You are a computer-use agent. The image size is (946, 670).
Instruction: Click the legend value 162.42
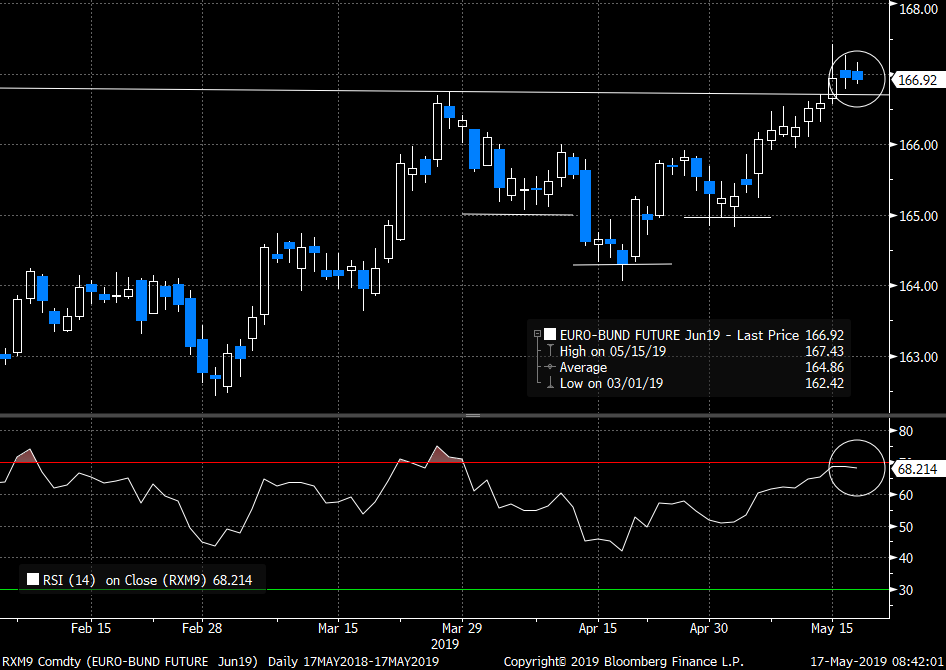tap(824, 383)
